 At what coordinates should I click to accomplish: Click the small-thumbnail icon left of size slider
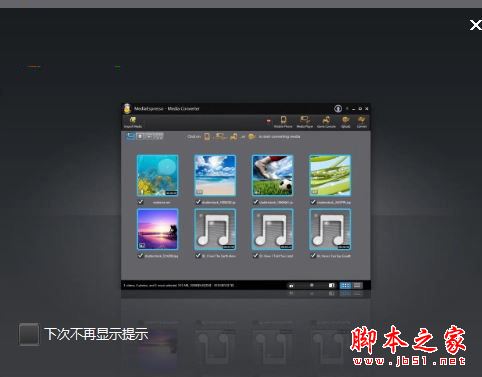tap(291, 286)
